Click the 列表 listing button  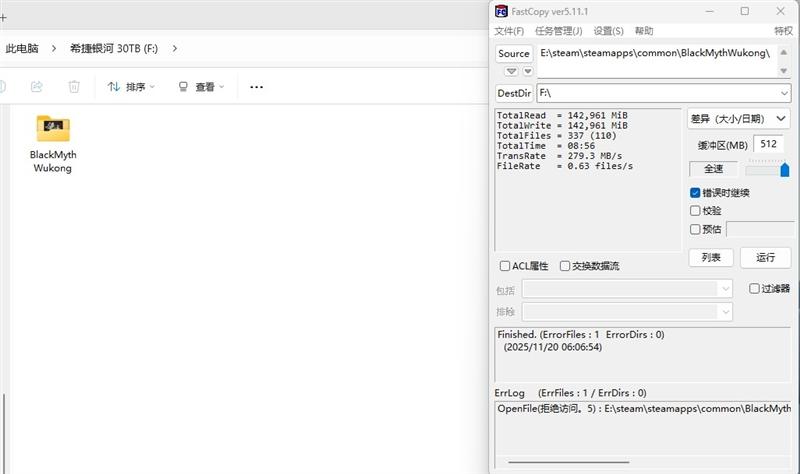tap(711, 258)
